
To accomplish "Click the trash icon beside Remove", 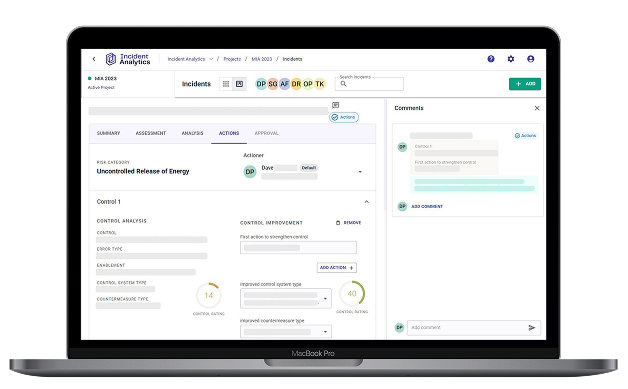I will click(x=338, y=223).
